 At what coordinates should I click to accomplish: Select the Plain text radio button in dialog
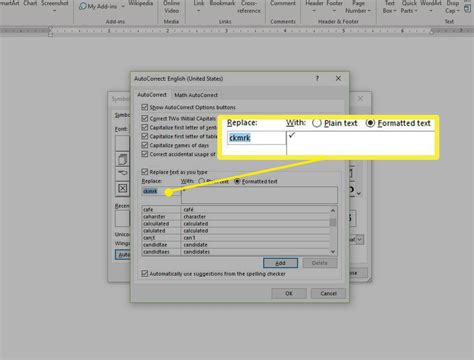pos(201,181)
